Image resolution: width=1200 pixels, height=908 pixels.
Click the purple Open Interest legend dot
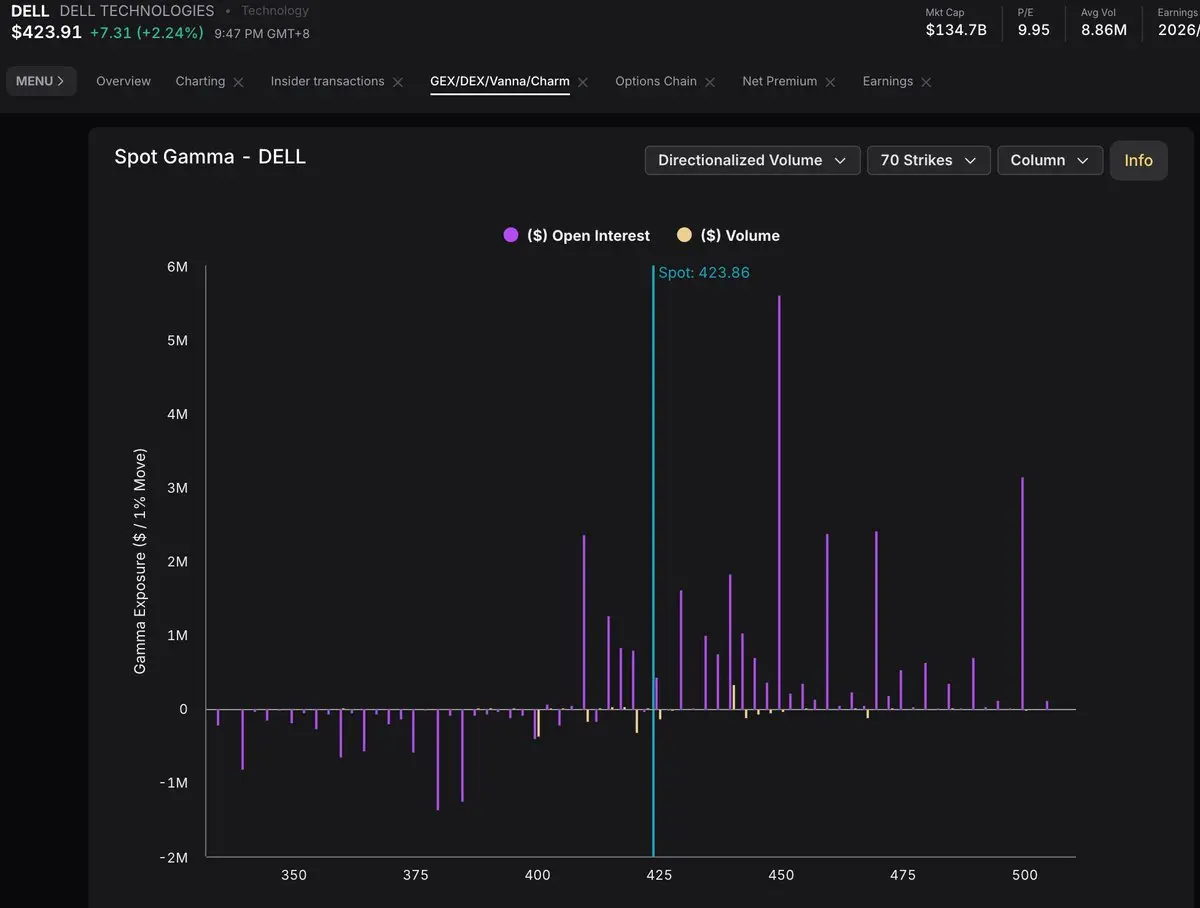(511, 235)
